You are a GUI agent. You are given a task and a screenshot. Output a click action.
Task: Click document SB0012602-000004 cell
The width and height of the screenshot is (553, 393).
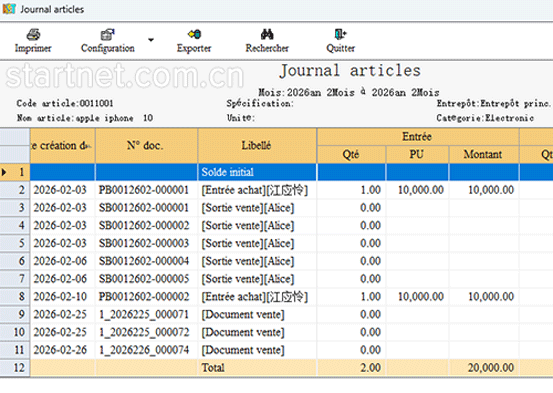click(146, 261)
